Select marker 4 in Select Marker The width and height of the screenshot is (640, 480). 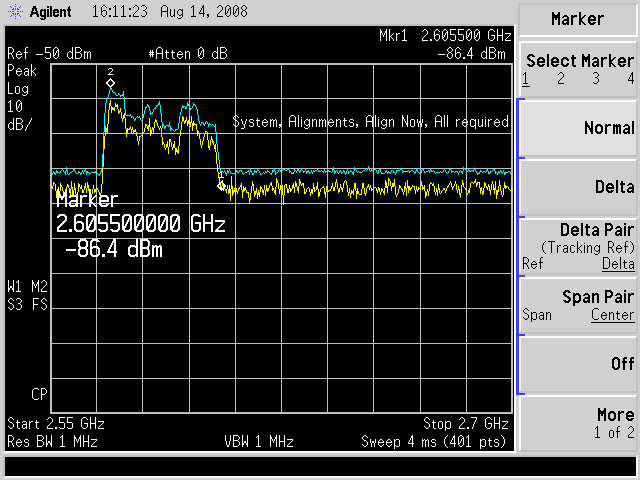click(630, 78)
